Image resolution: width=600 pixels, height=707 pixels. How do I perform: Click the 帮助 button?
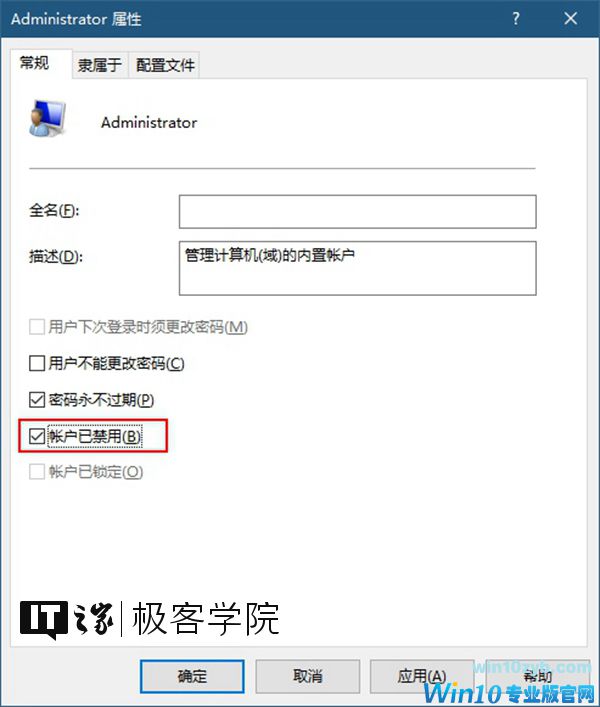538,676
